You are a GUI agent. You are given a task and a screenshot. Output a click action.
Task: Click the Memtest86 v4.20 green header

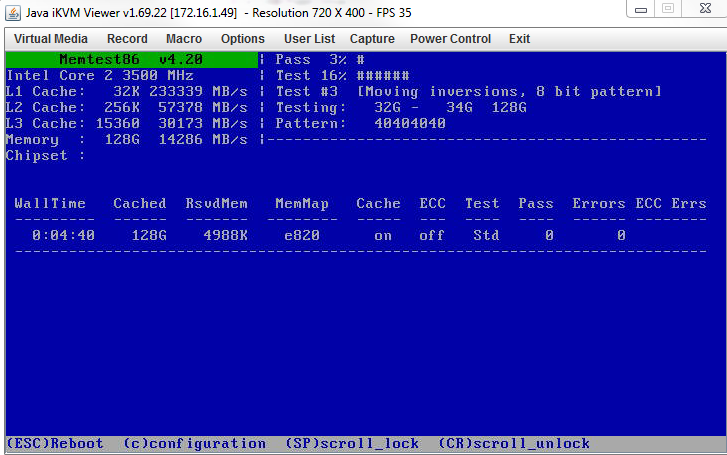(132, 60)
